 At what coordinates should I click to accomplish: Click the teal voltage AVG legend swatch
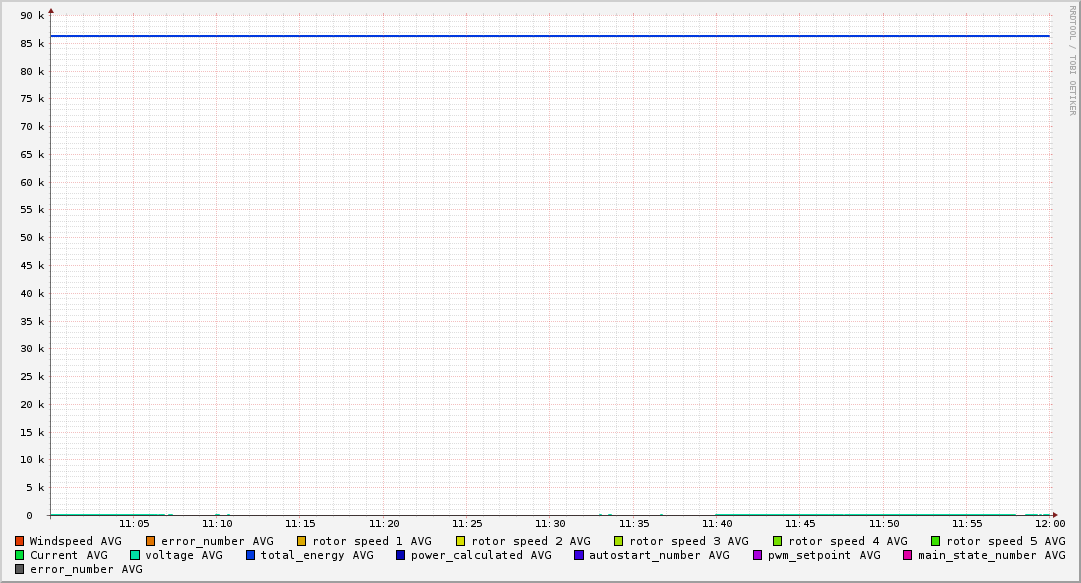click(x=135, y=555)
